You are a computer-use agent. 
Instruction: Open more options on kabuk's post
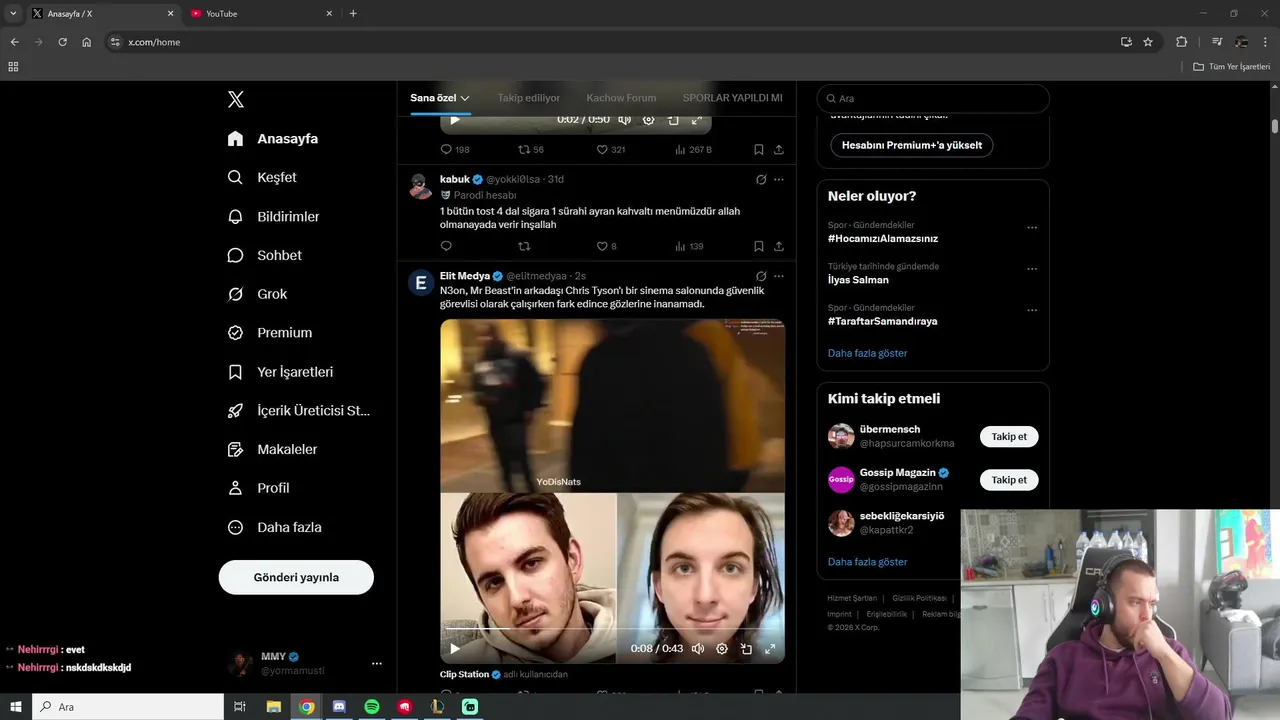pyautogui.click(x=779, y=179)
